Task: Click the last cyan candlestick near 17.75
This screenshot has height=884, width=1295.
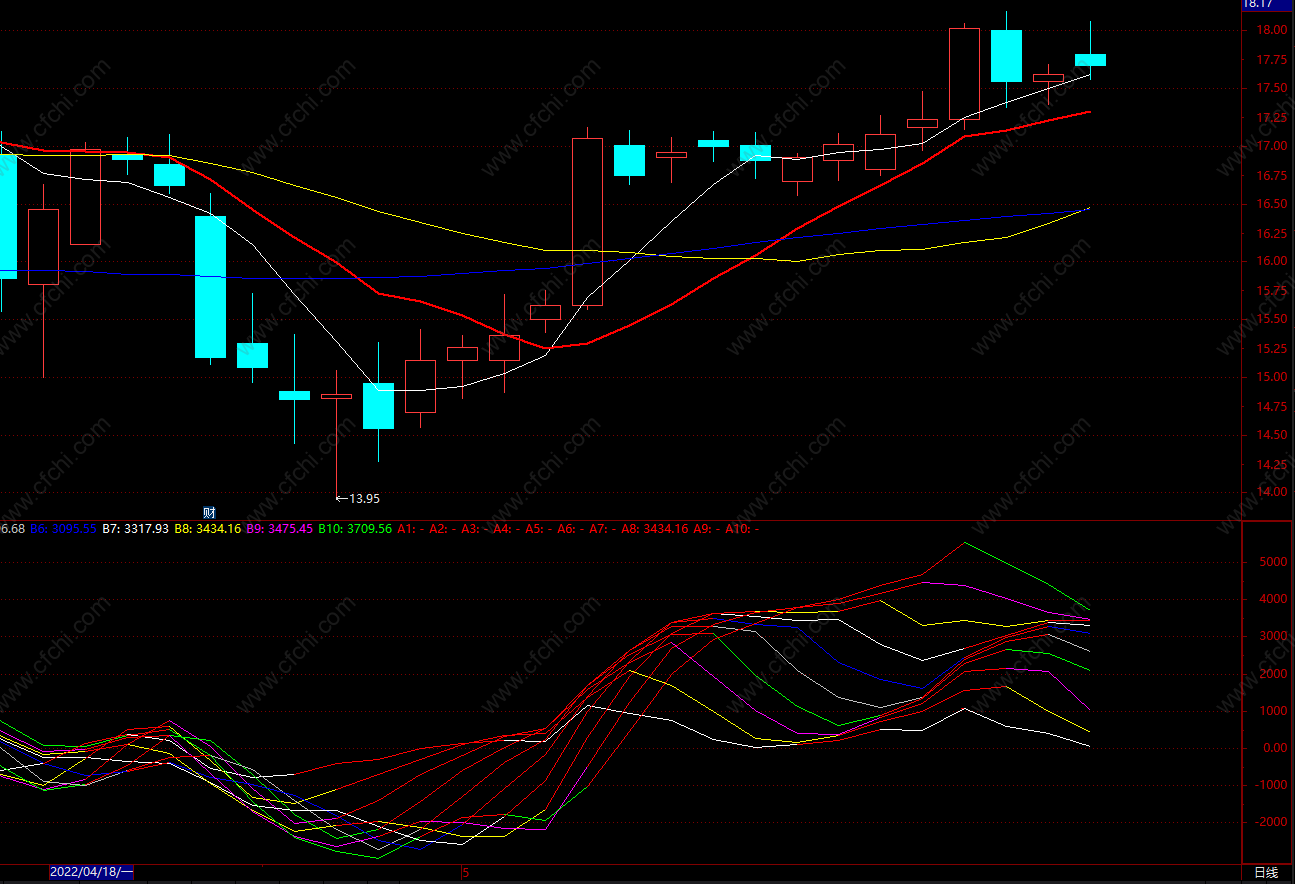Action: coord(1090,60)
